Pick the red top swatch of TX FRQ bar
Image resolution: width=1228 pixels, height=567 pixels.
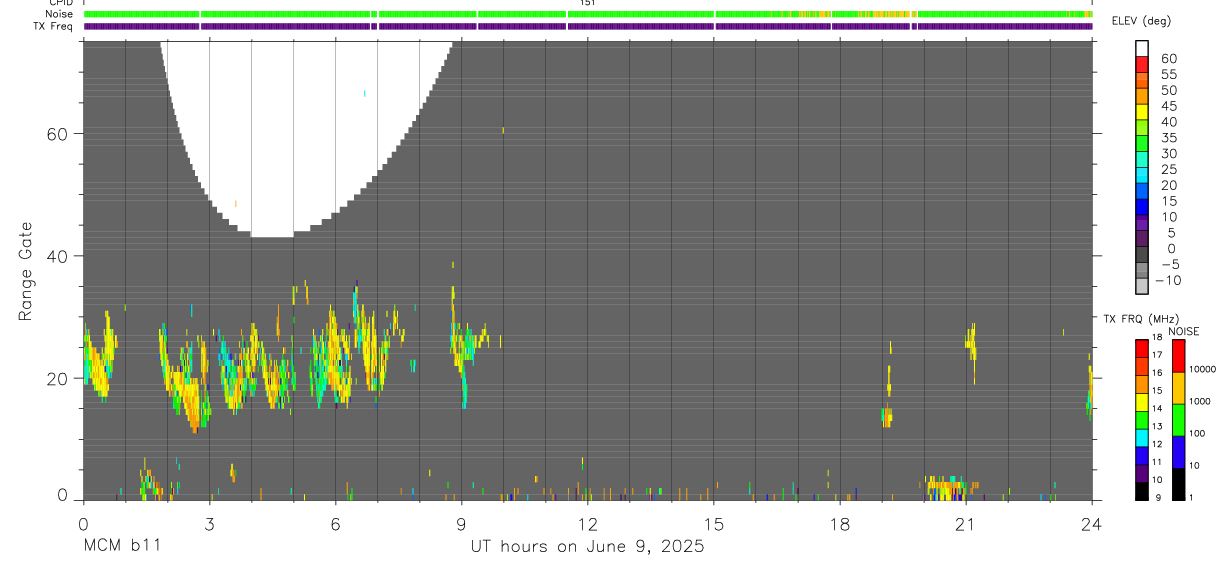tap(1142, 348)
